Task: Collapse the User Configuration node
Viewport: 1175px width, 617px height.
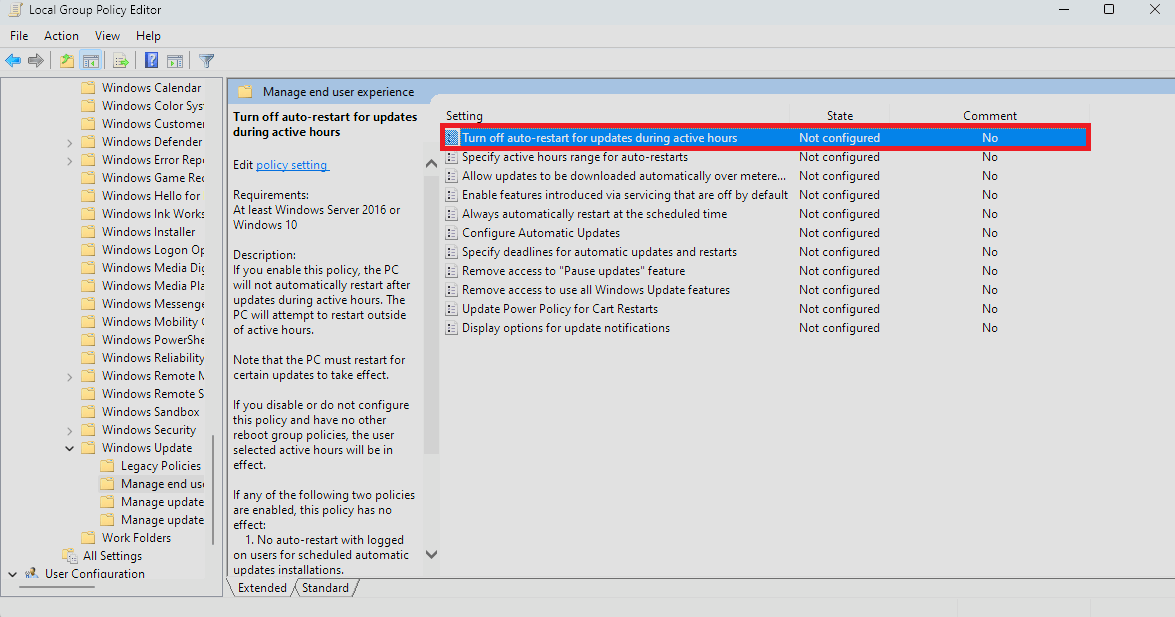Action: [12, 574]
